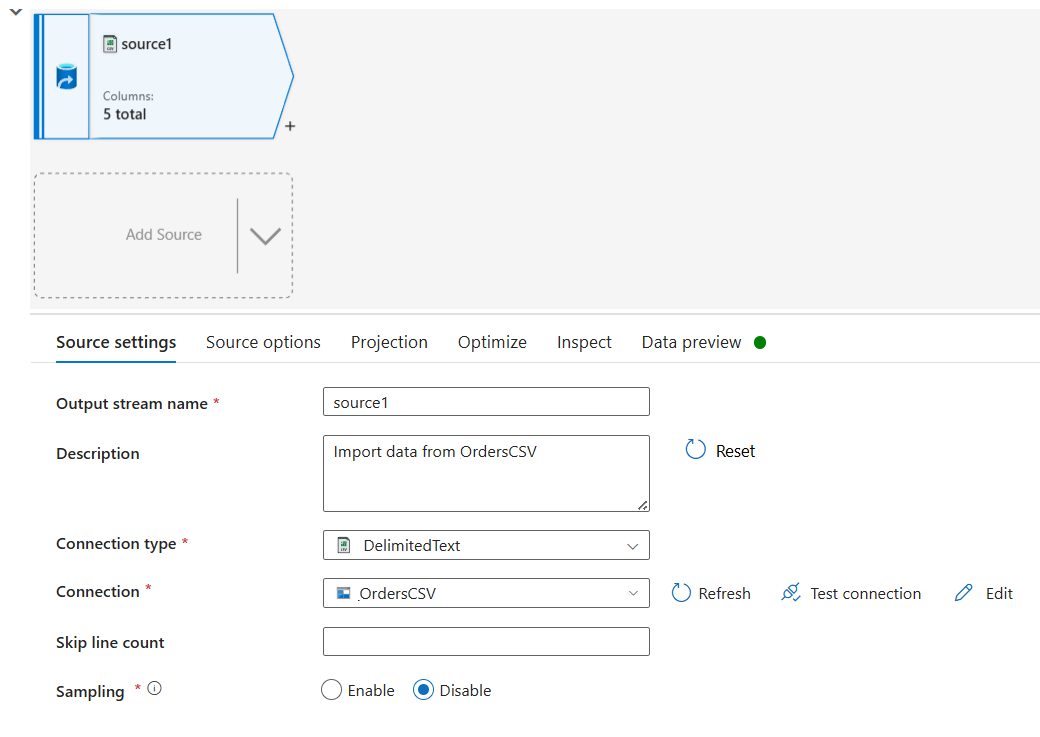
Task: Run Test connection
Action: tap(866, 594)
